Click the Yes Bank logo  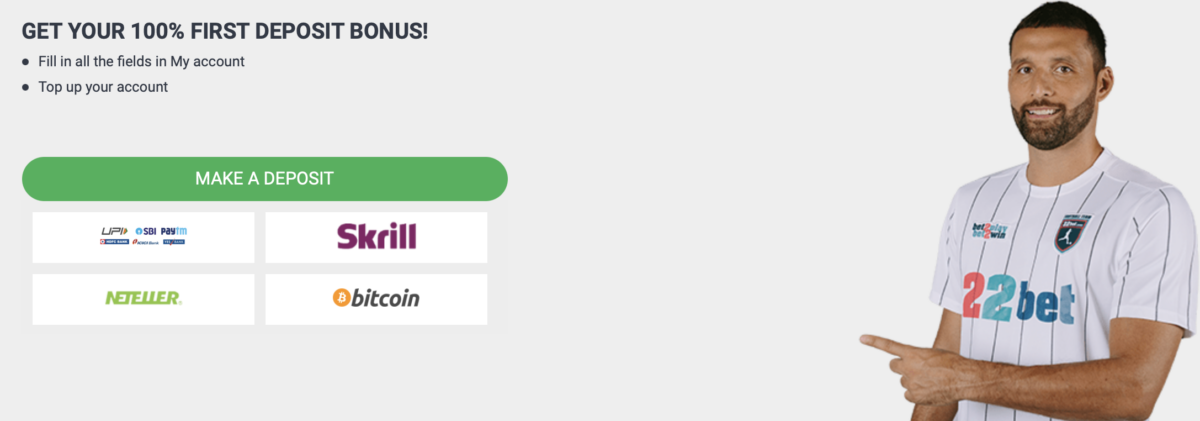(174, 242)
